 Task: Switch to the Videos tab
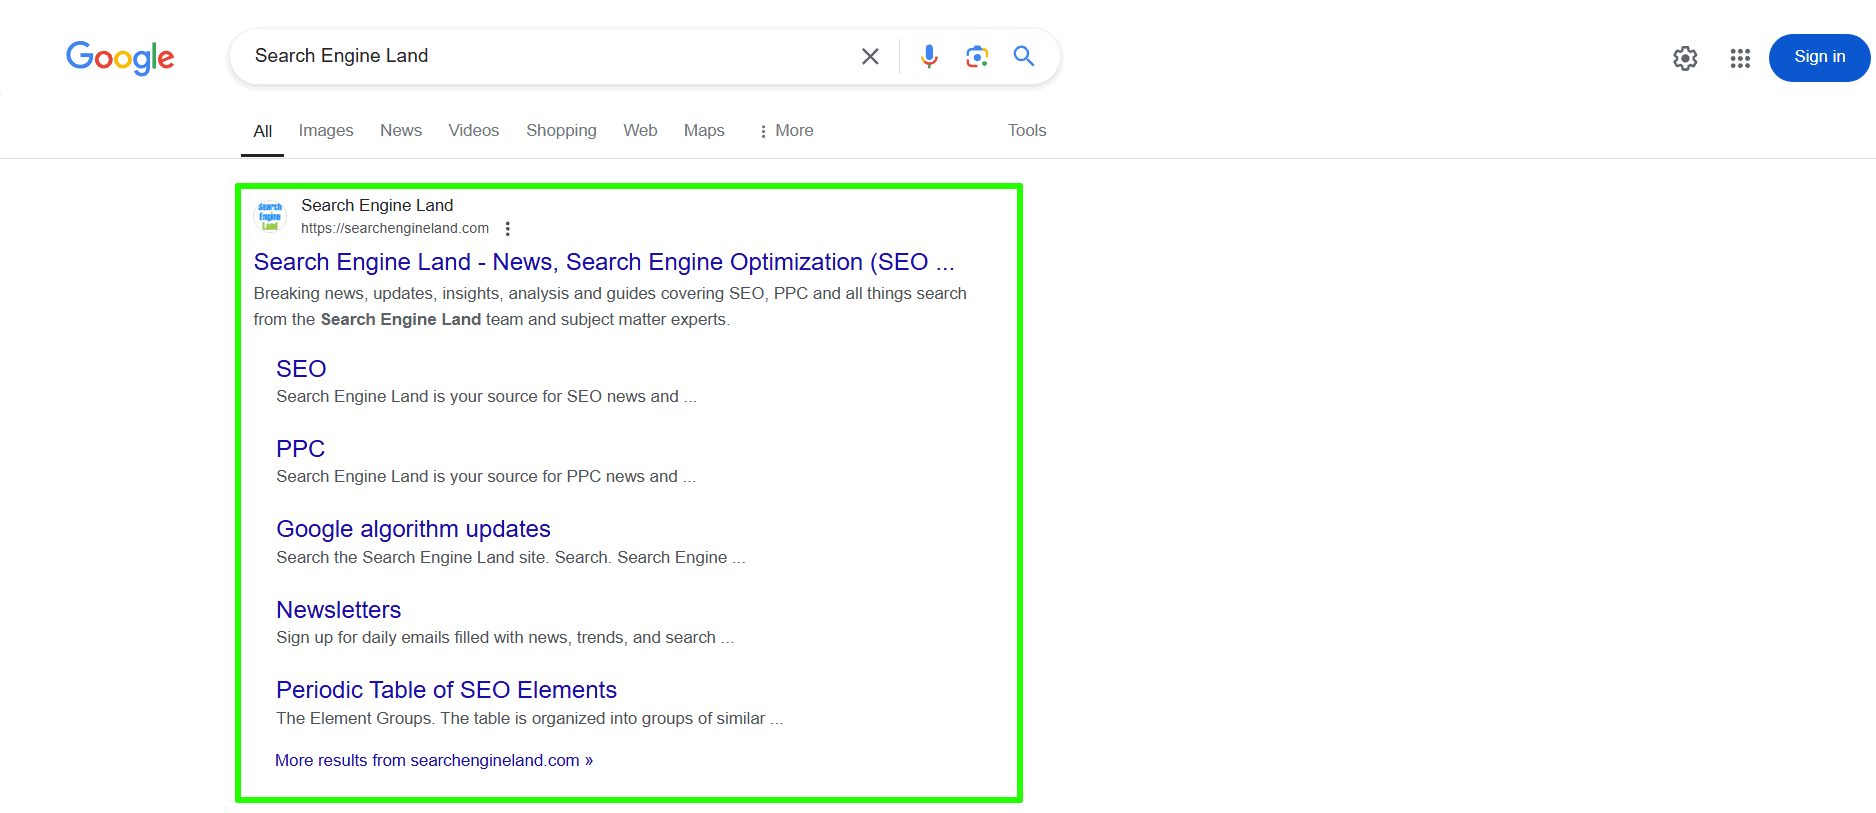tap(474, 131)
